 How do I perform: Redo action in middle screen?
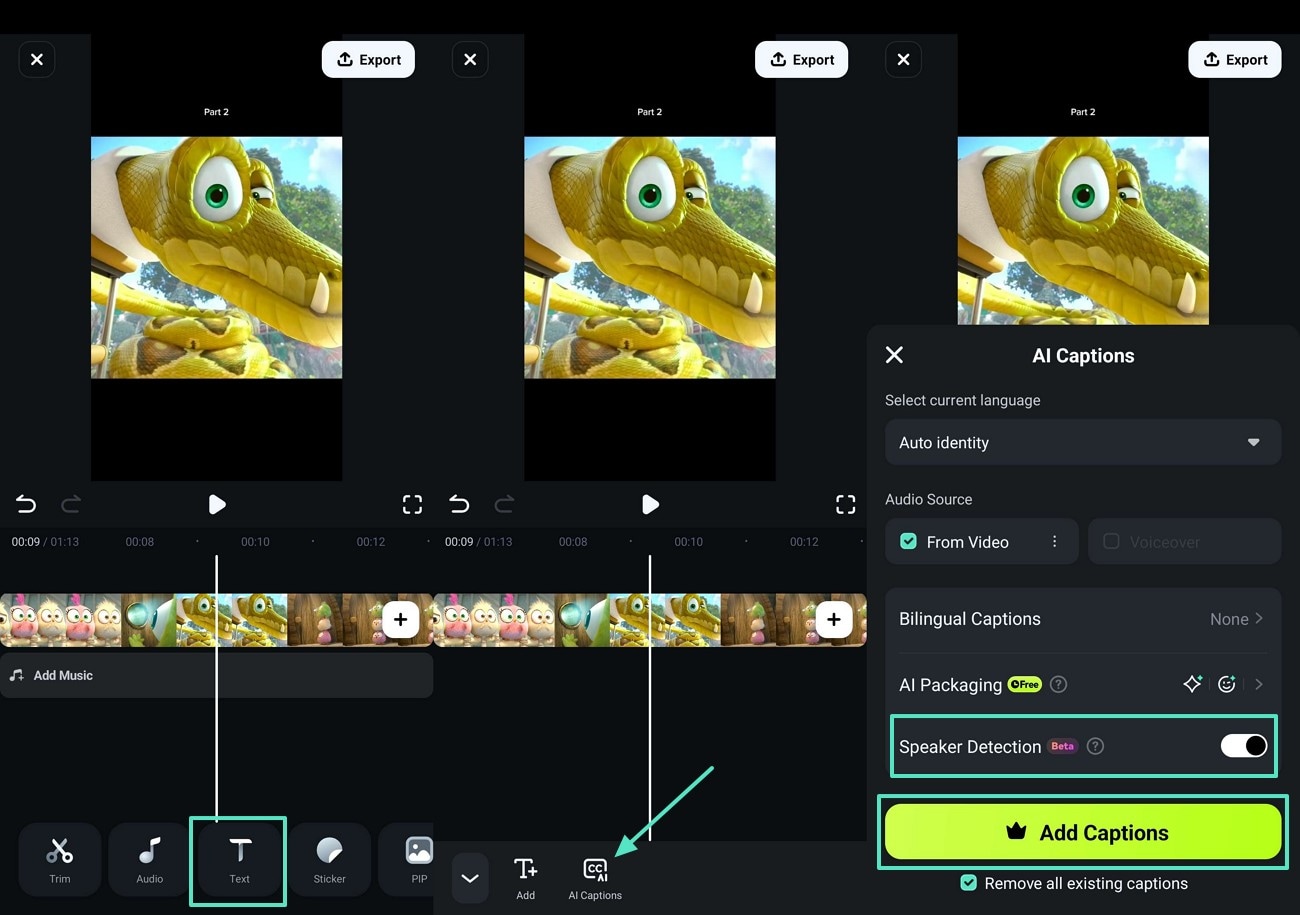pos(504,504)
